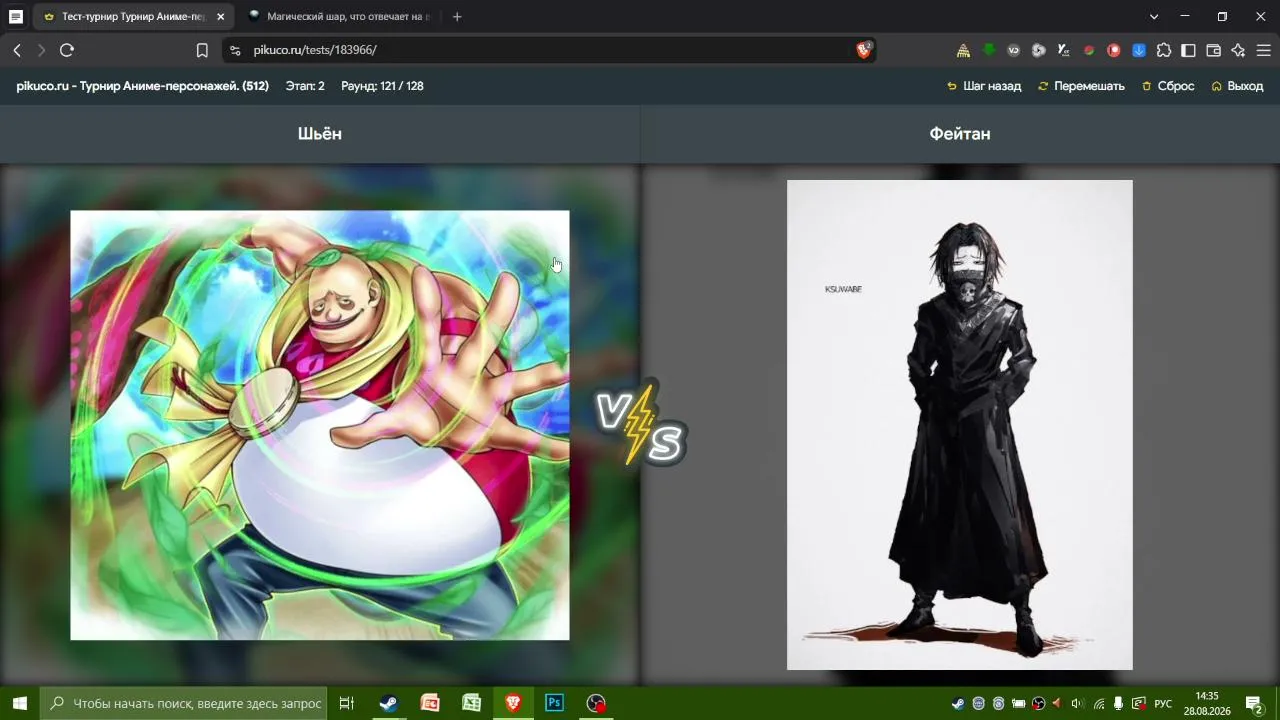Open Steam from the taskbar

388,703
